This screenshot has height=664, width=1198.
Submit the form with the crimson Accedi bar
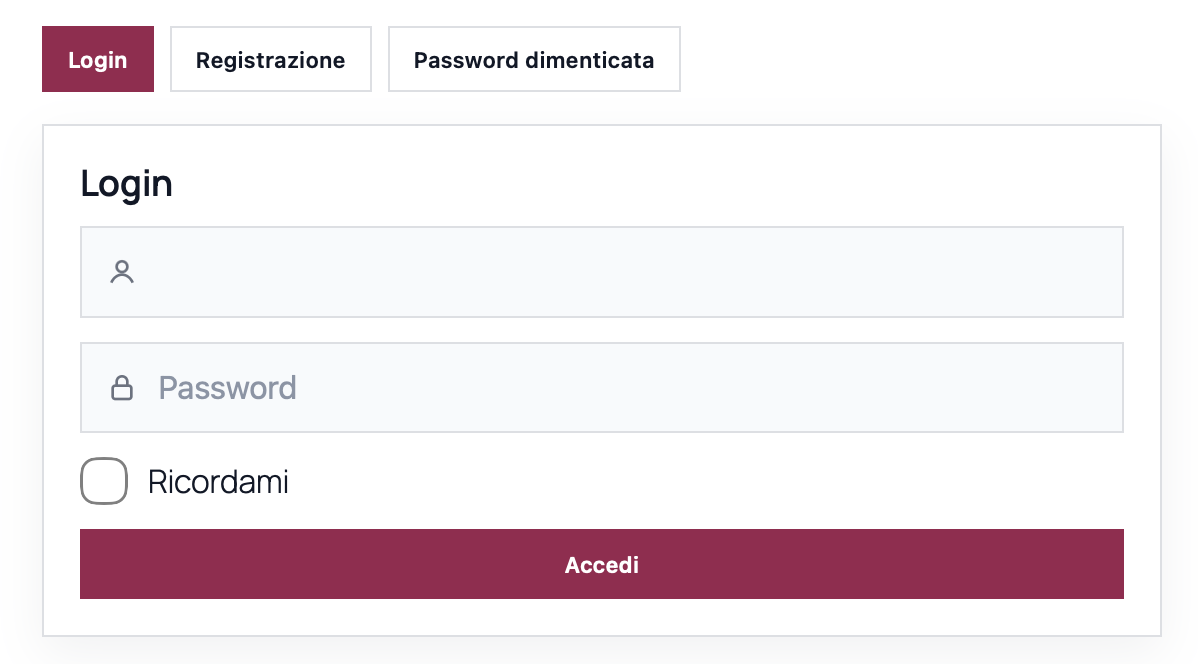pos(601,565)
